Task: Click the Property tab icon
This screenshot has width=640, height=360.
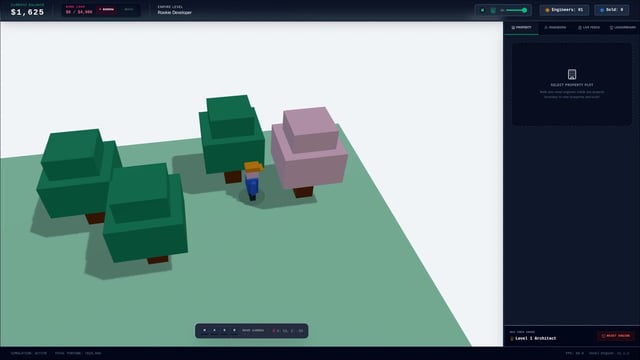Action: (513, 27)
